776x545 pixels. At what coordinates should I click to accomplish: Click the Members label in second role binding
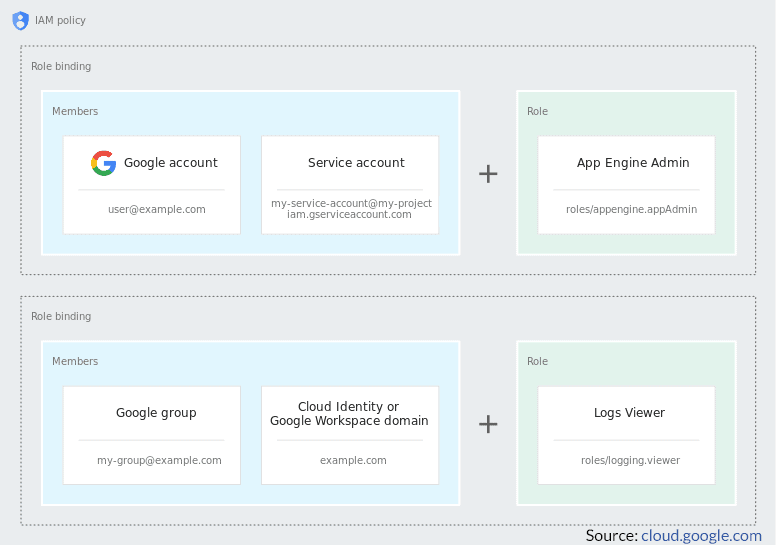pos(75,361)
